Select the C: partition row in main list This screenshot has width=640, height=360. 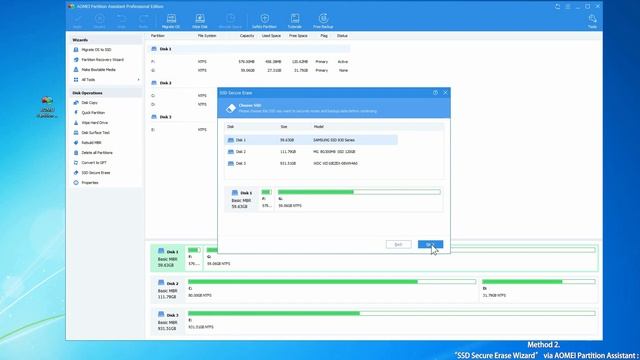(x=183, y=96)
